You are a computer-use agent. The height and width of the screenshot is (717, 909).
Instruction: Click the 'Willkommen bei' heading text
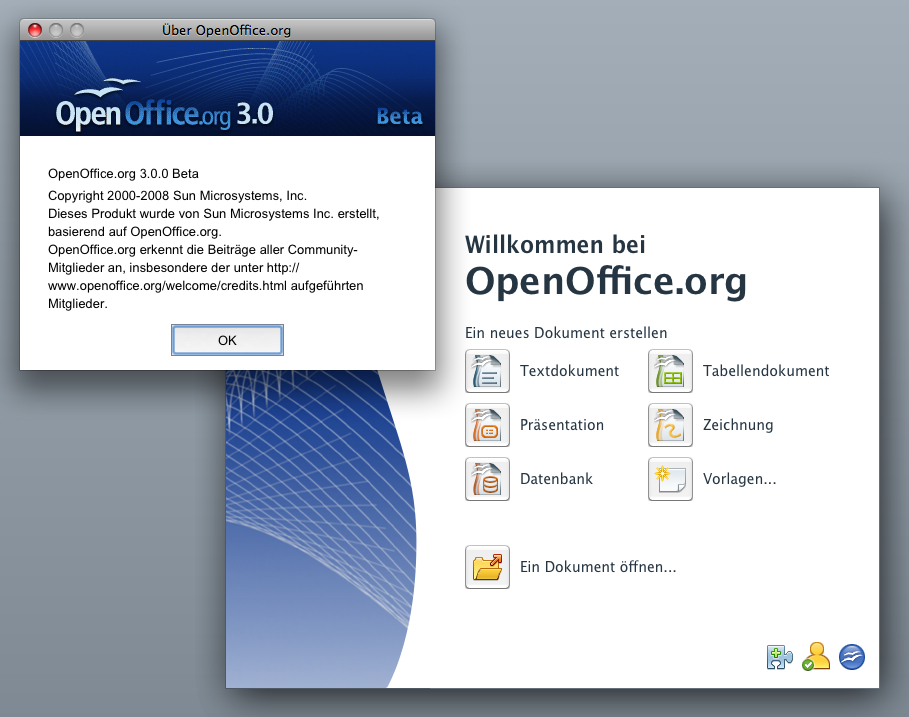555,245
